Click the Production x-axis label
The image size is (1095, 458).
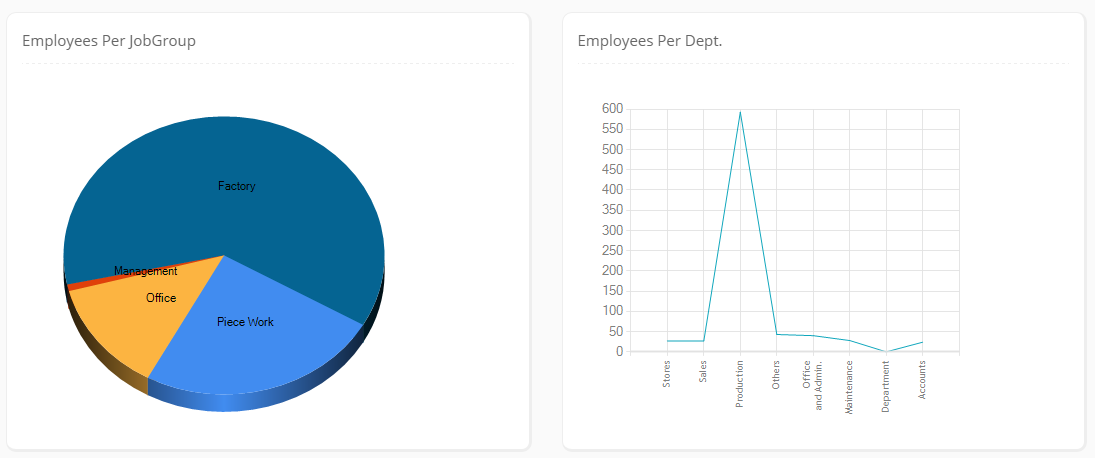click(x=740, y=384)
